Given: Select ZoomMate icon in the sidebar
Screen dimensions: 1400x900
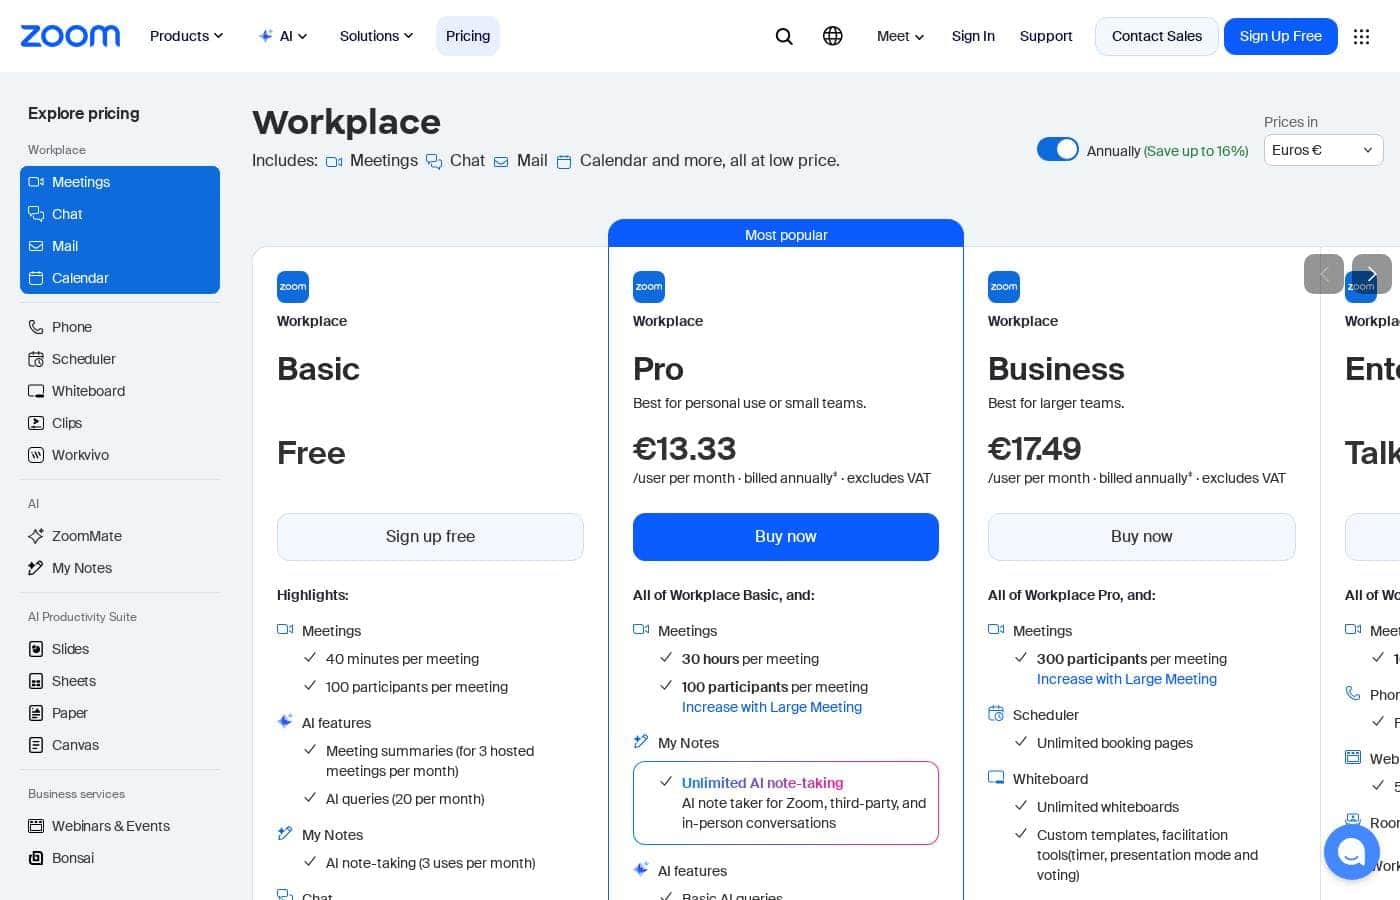Looking at the screenshot, I should point(36,536).
